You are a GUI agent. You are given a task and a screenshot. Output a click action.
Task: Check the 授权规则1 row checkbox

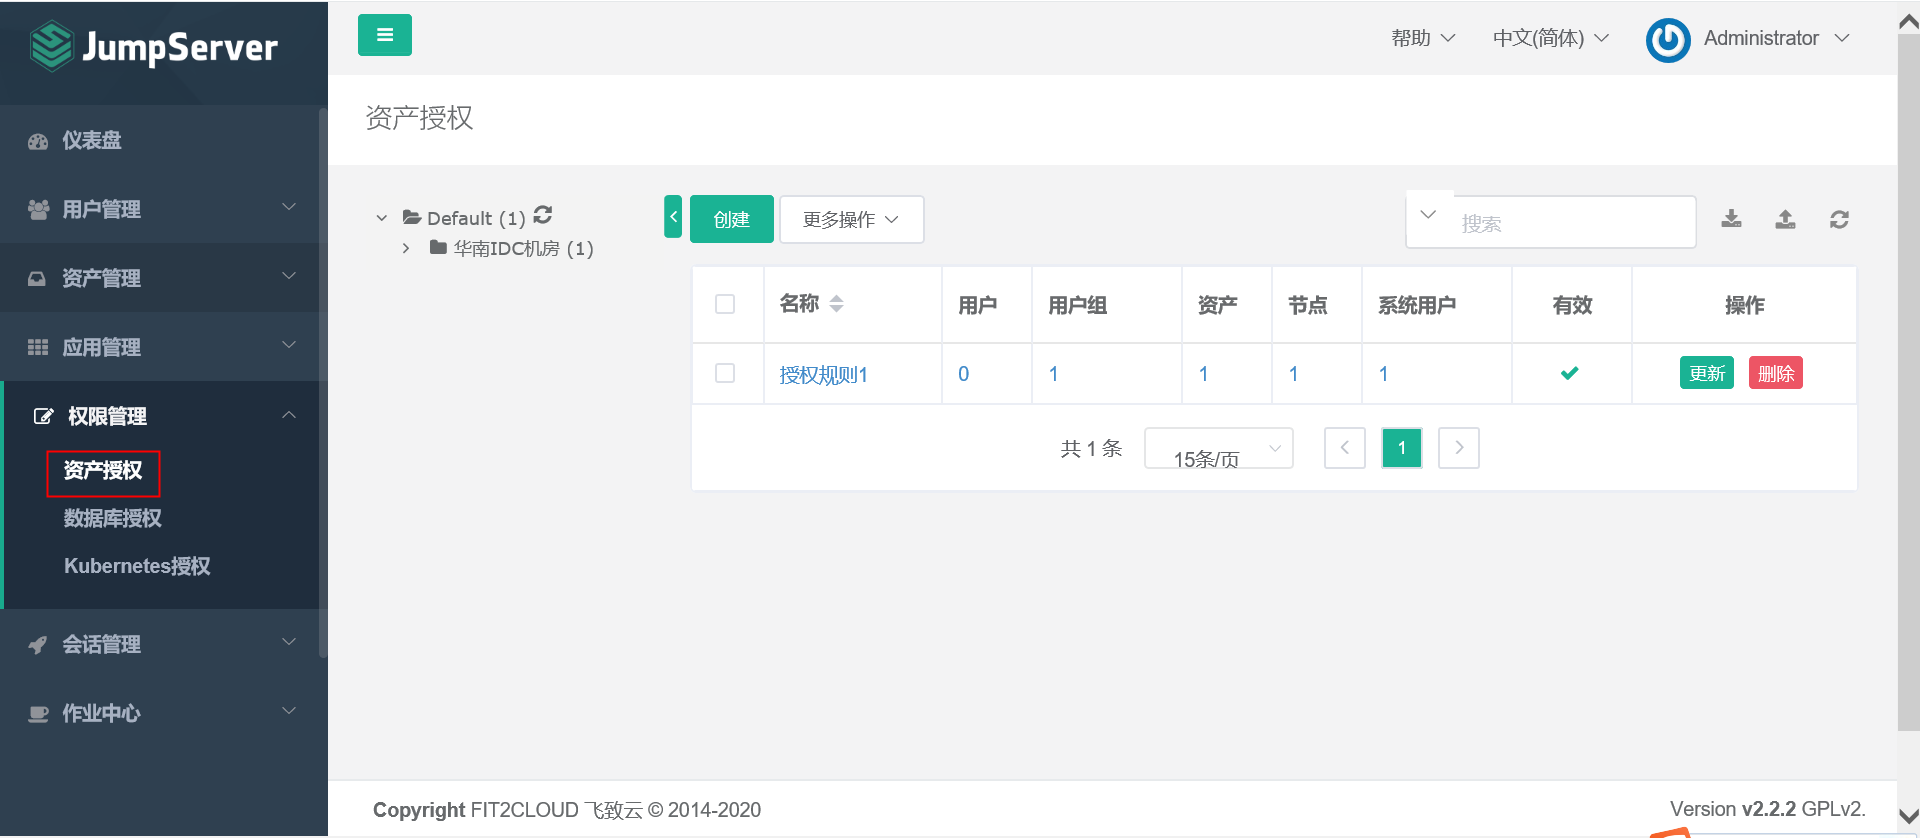coord(725,373)
